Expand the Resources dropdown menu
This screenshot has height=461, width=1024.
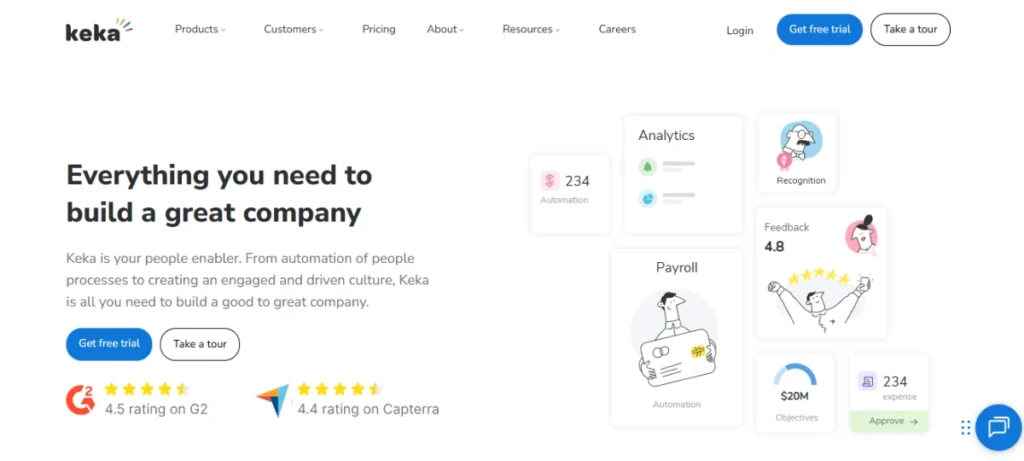point(531,30)
